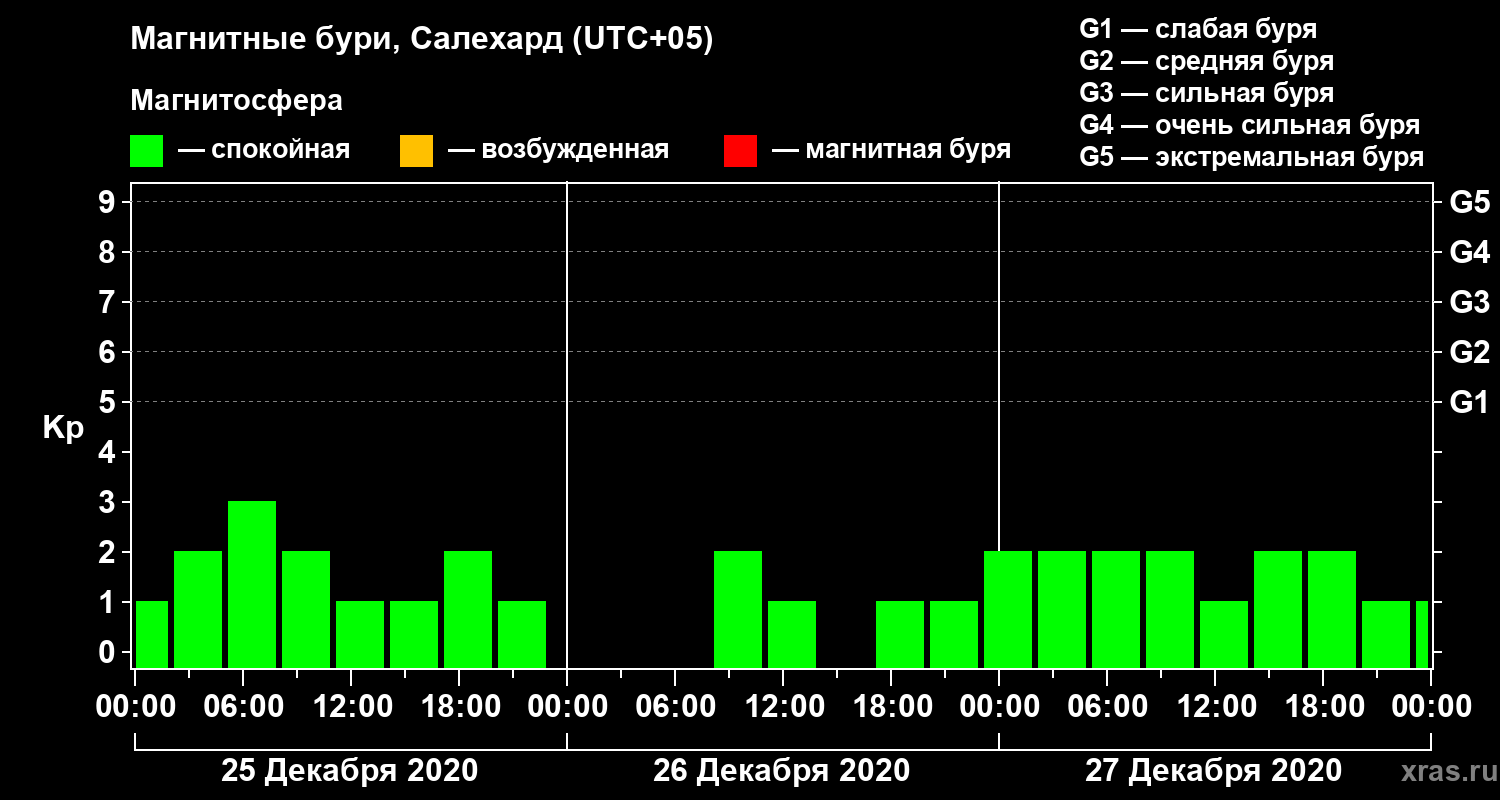Click the 'G2 — средняя буря' legend line
1500x800 pixels.
(x=1206, y=61)
